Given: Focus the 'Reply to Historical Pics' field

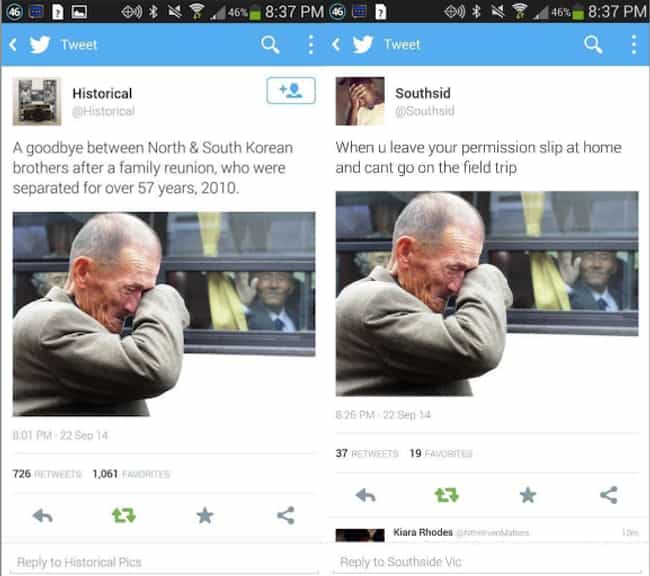Looking at the screenshot, I should [x=164, y=562].
